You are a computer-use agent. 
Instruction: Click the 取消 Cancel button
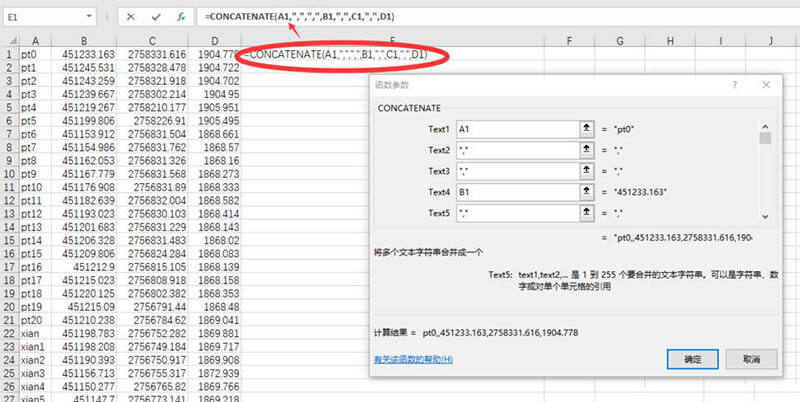point(752,359)
